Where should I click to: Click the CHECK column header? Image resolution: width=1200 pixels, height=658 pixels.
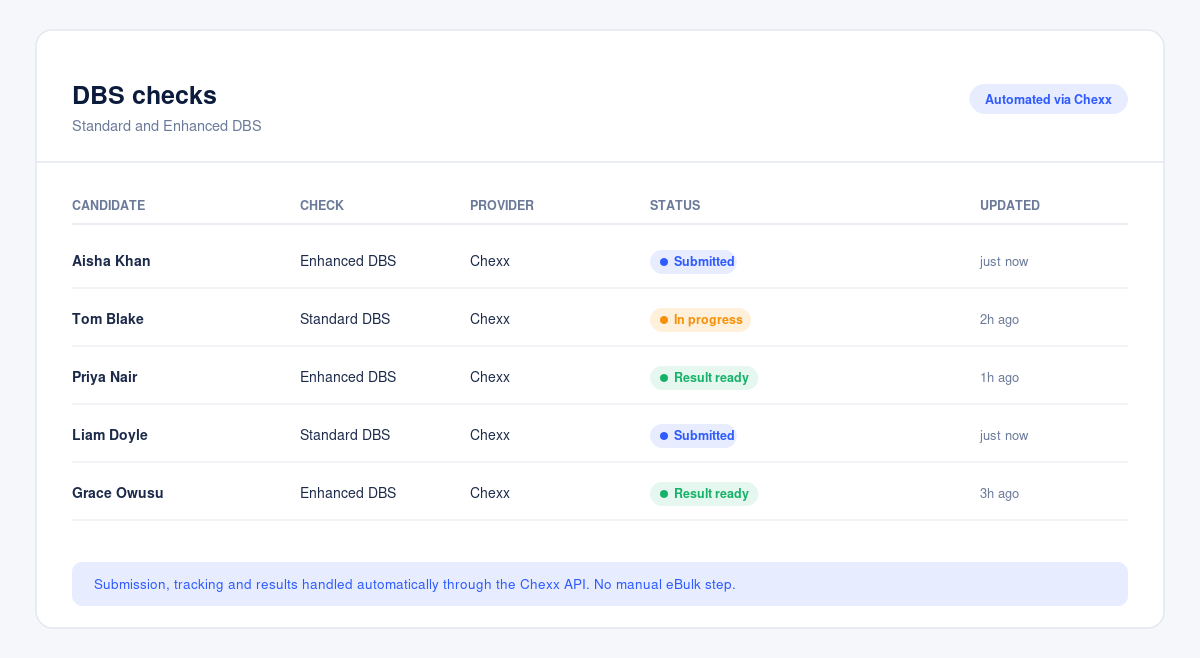click(x=321, y=205)
